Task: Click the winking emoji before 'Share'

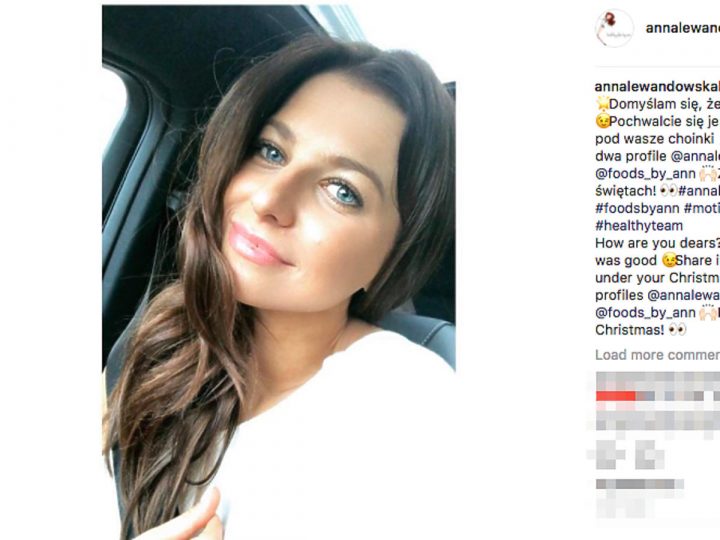Action: [x=669, y=260]
